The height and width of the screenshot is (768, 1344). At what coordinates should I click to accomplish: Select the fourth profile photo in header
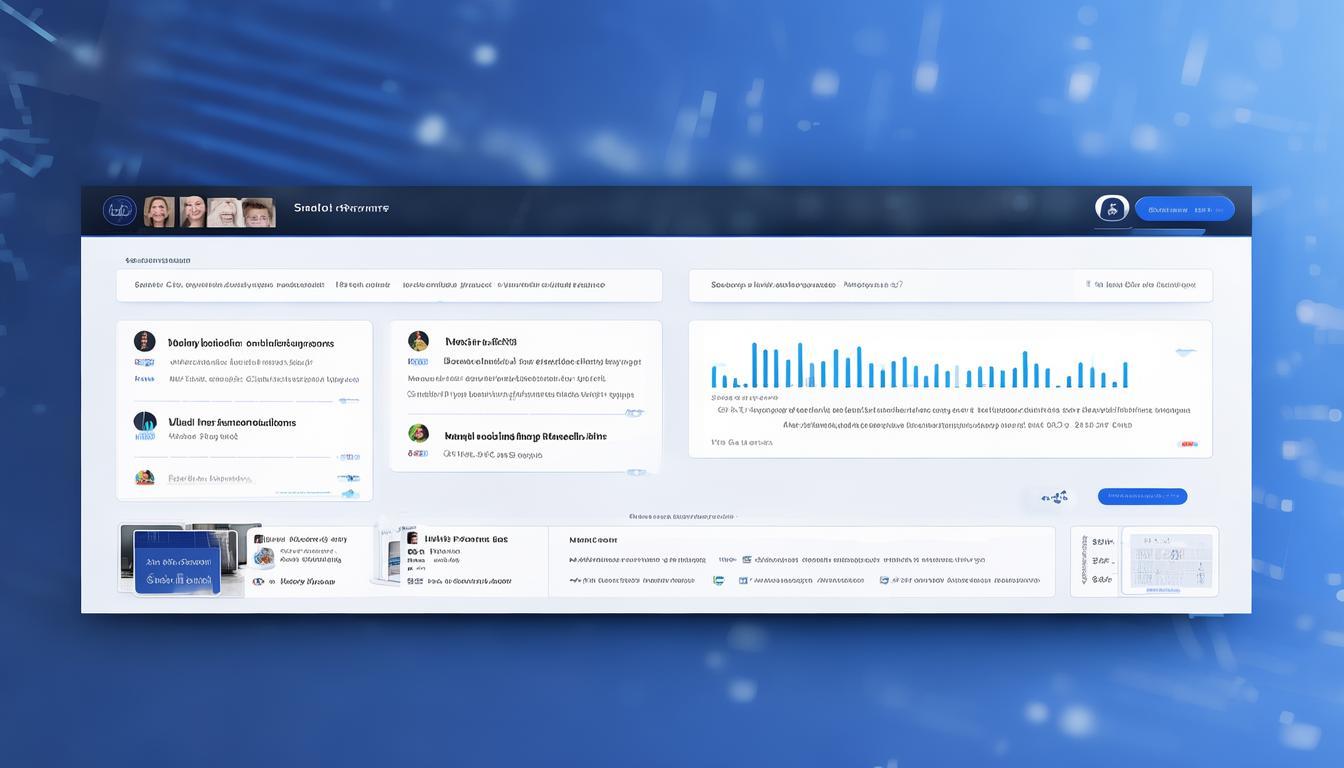[x=258, y=212]
